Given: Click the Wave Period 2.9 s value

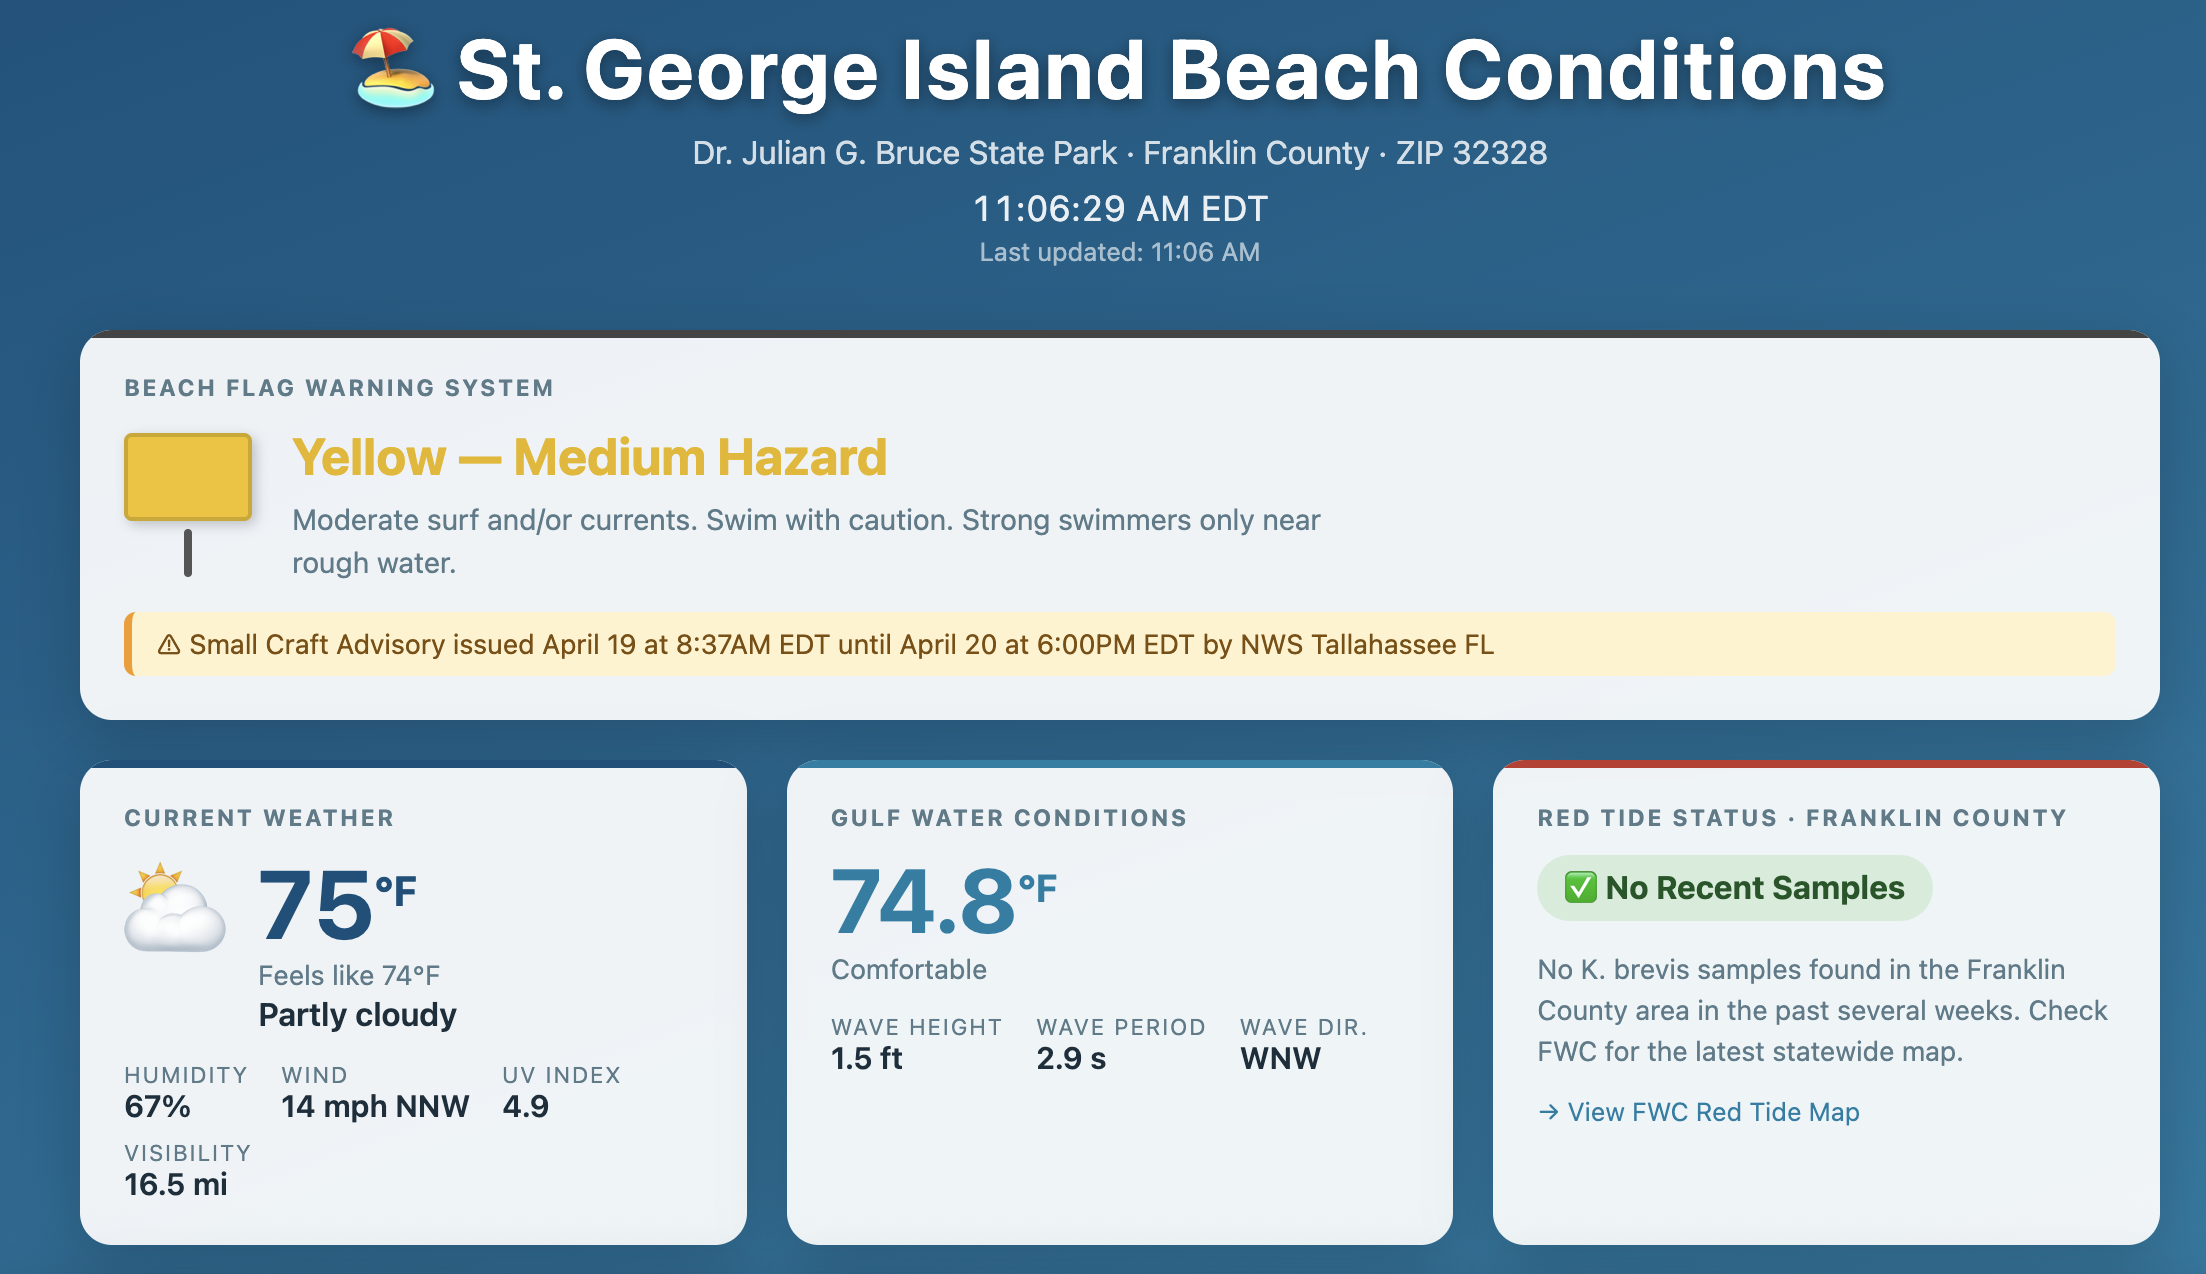Looking at the screenshot, I should click(1071, 1058).
